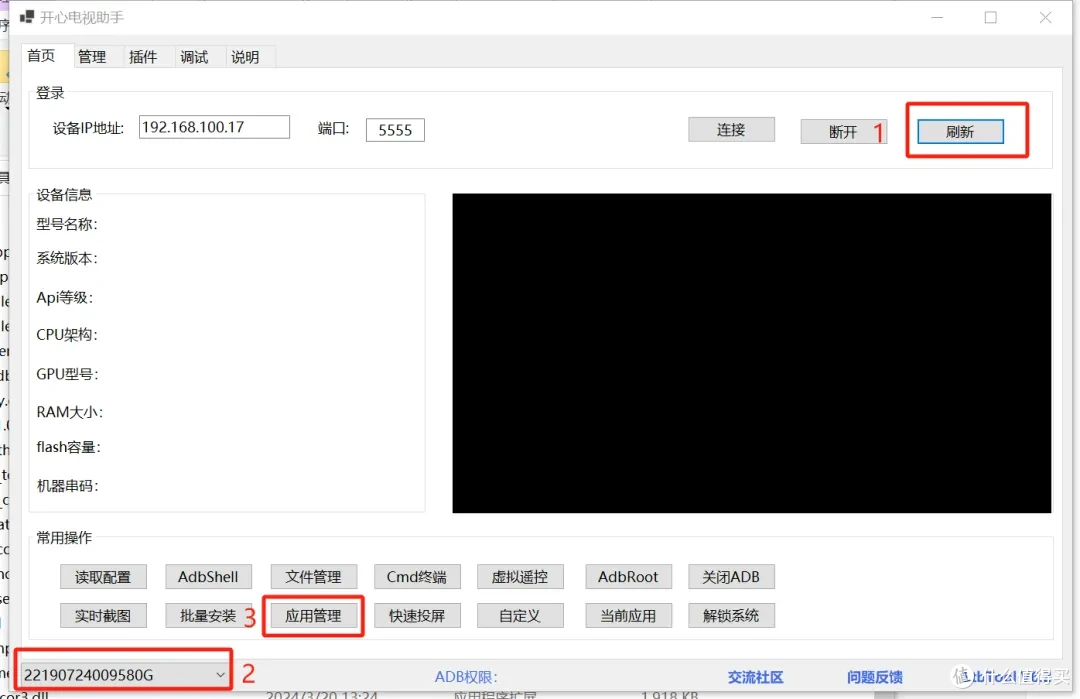
Task: Start 快速投屏
Action: (417, 616)
